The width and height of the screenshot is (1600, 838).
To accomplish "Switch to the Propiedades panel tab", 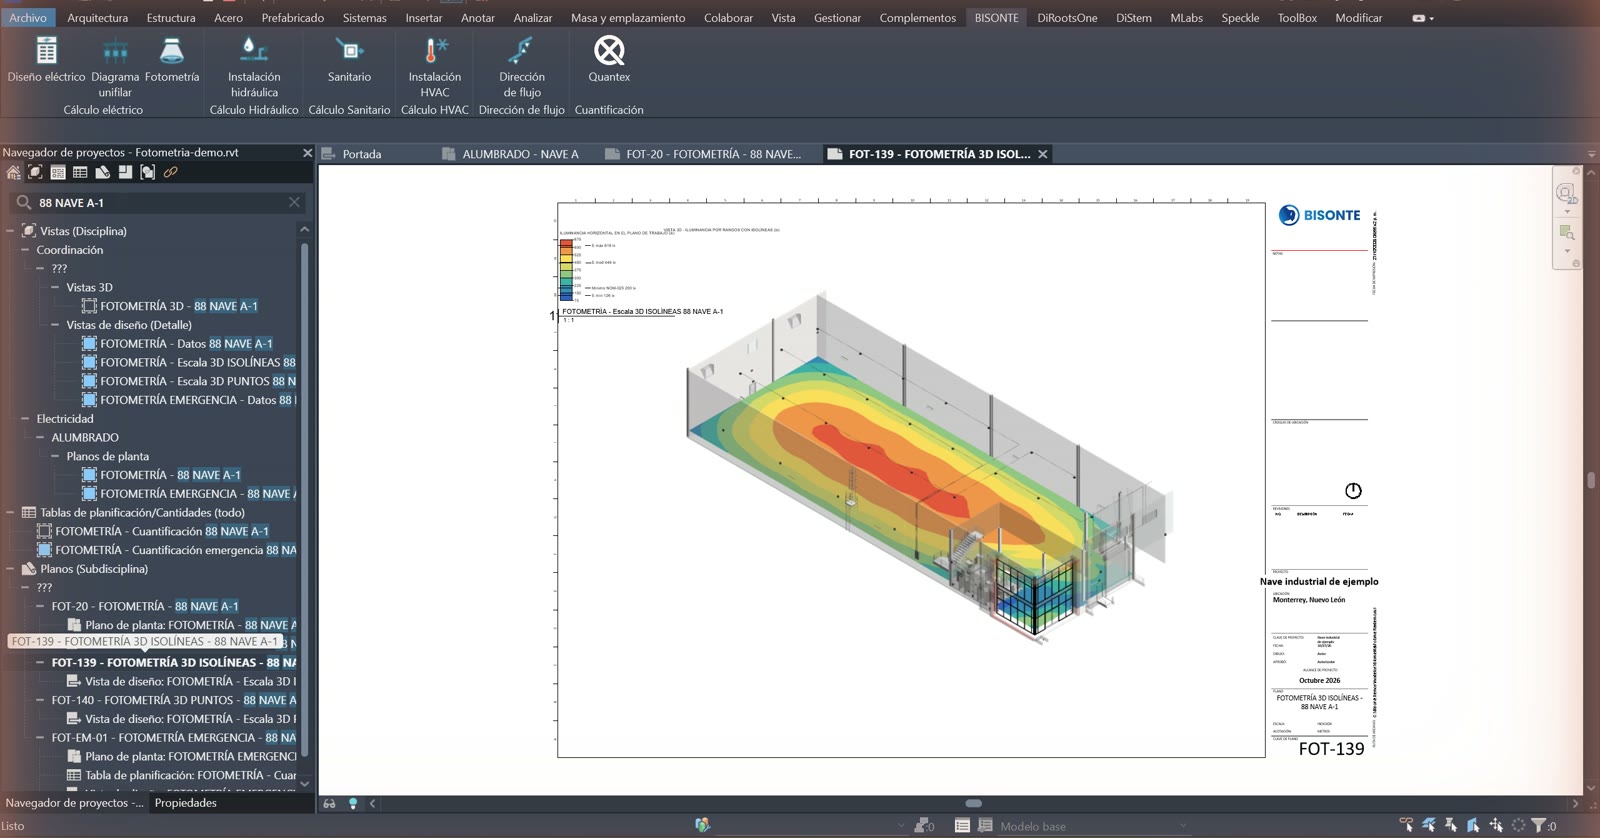I will [x=186, y=803].
